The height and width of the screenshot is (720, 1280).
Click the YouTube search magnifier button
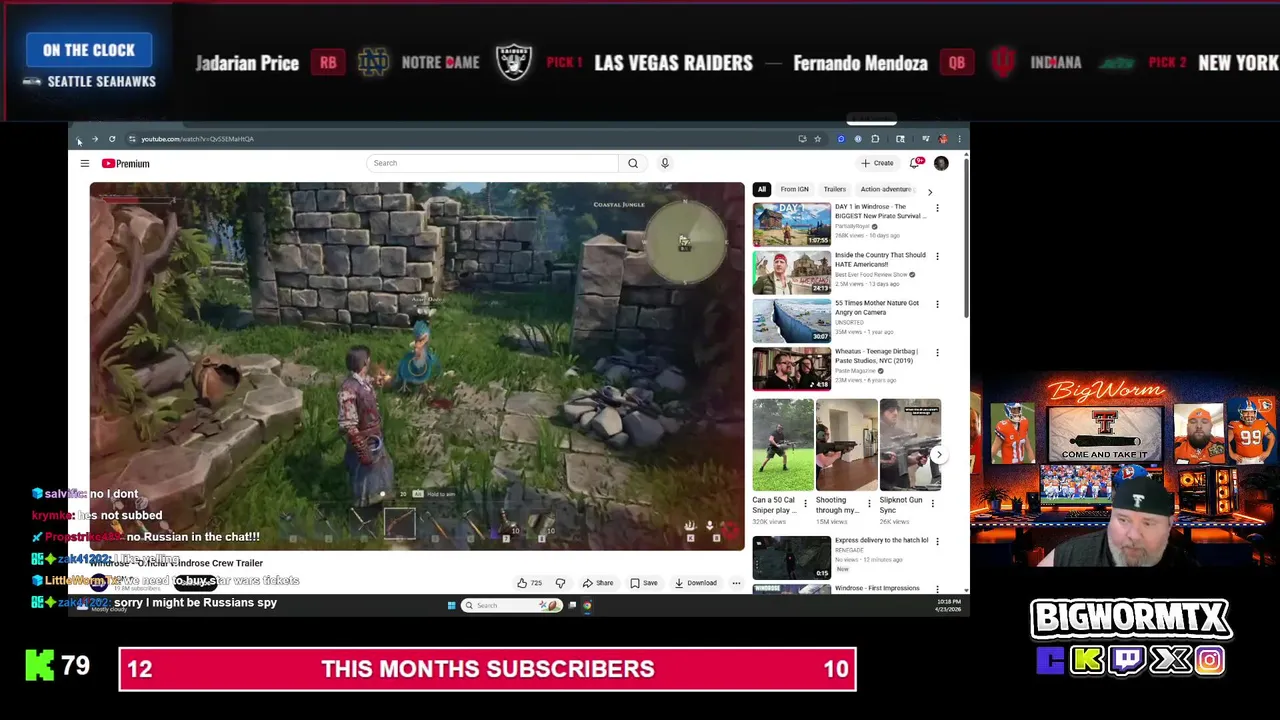(633, 163)
